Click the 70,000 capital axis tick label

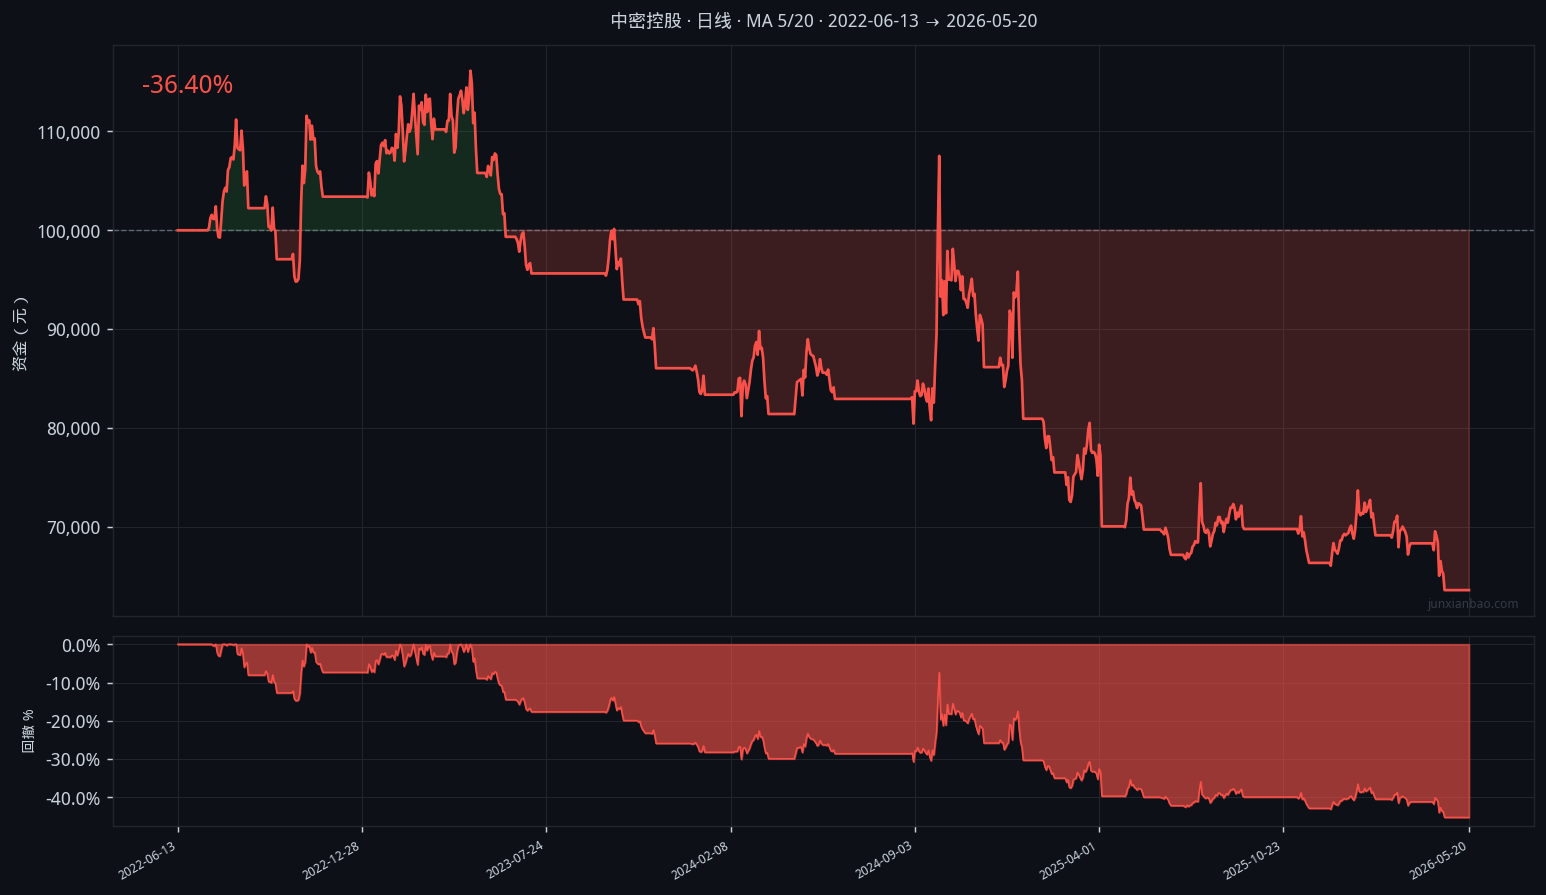[x=73, y=528]
